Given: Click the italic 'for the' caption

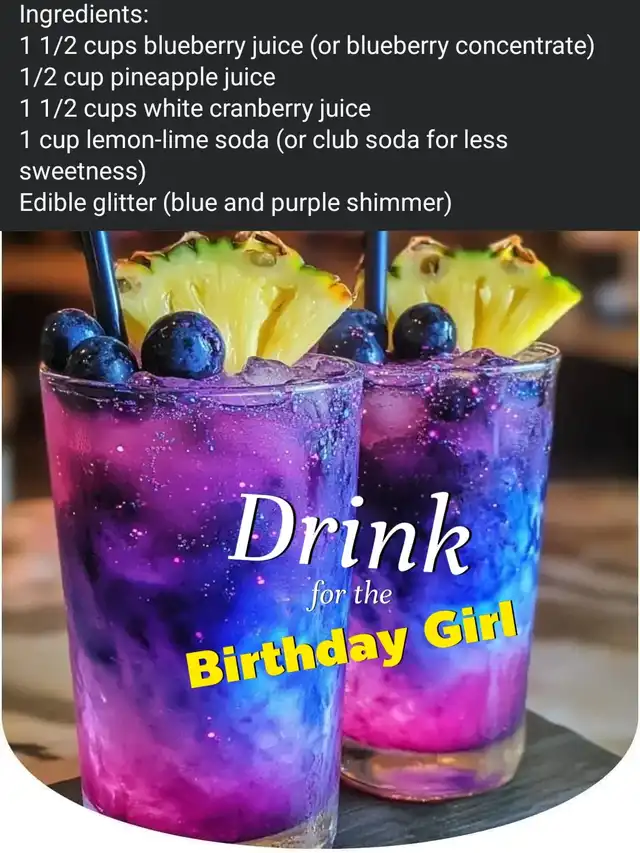Looking at the screenshot, I should 349,595.
